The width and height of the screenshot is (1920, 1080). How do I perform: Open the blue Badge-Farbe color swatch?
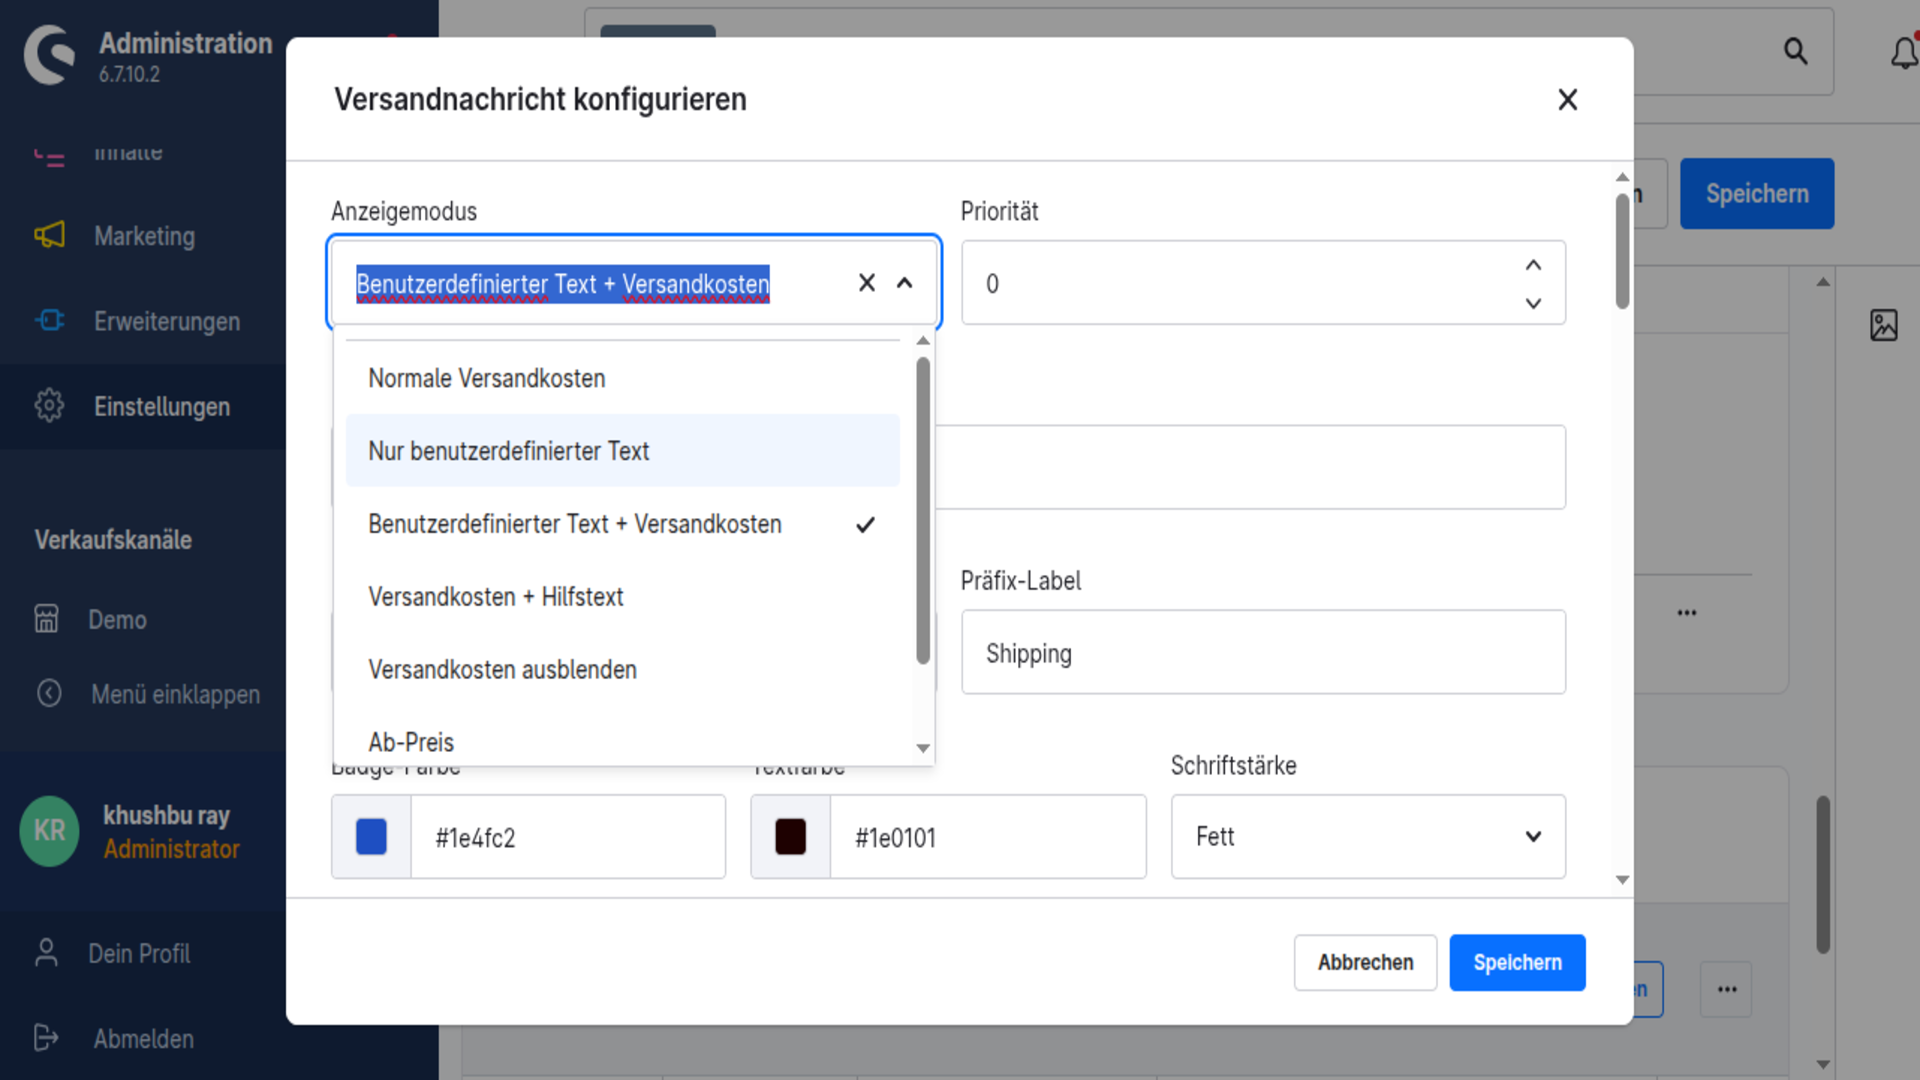(371, 837)
